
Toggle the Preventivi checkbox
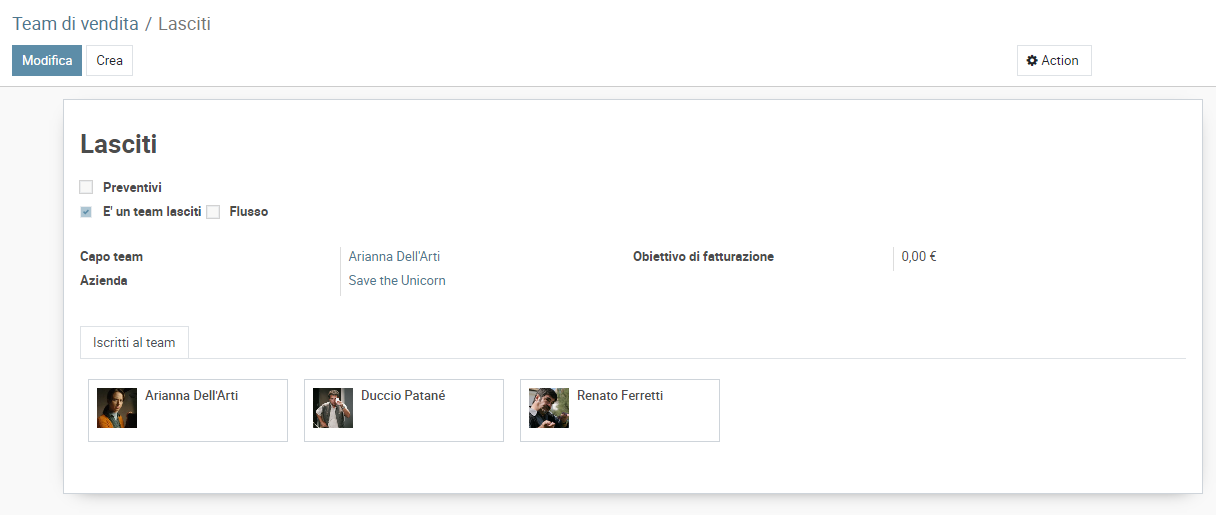tap(86, 187)
